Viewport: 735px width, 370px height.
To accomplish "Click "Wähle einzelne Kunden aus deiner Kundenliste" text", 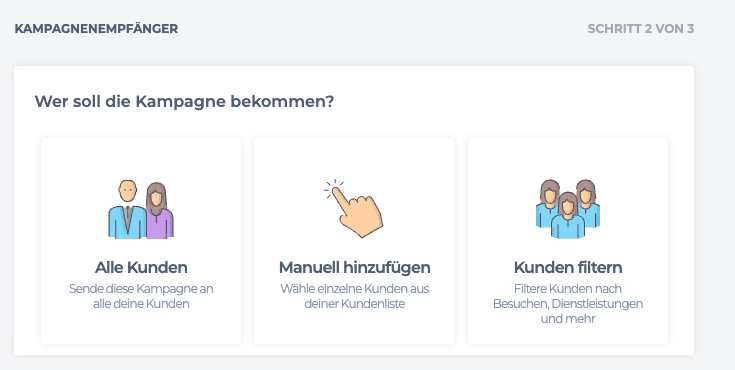I will point(354,296).
